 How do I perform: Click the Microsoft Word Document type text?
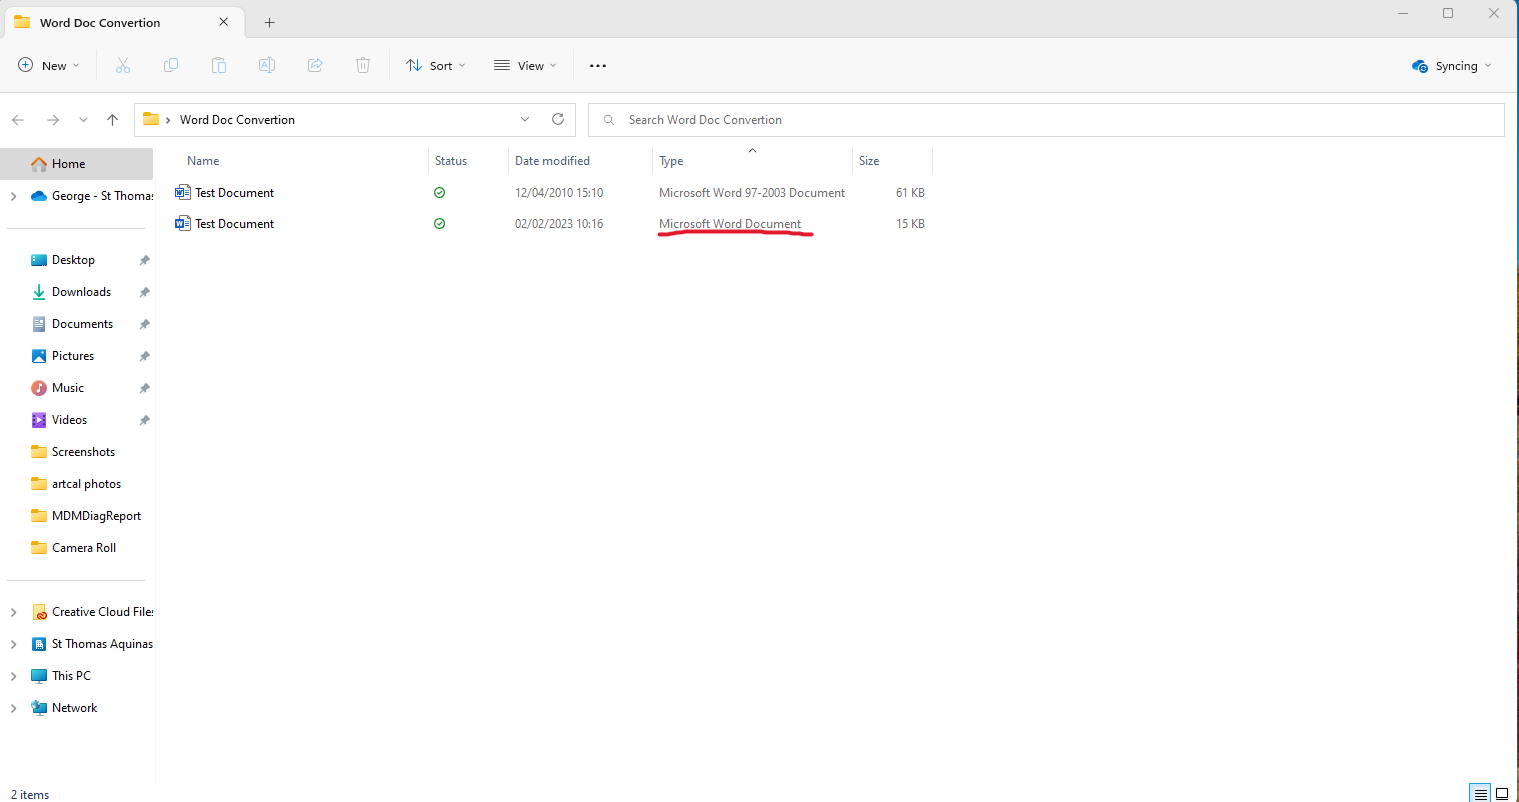pos(730,224)
